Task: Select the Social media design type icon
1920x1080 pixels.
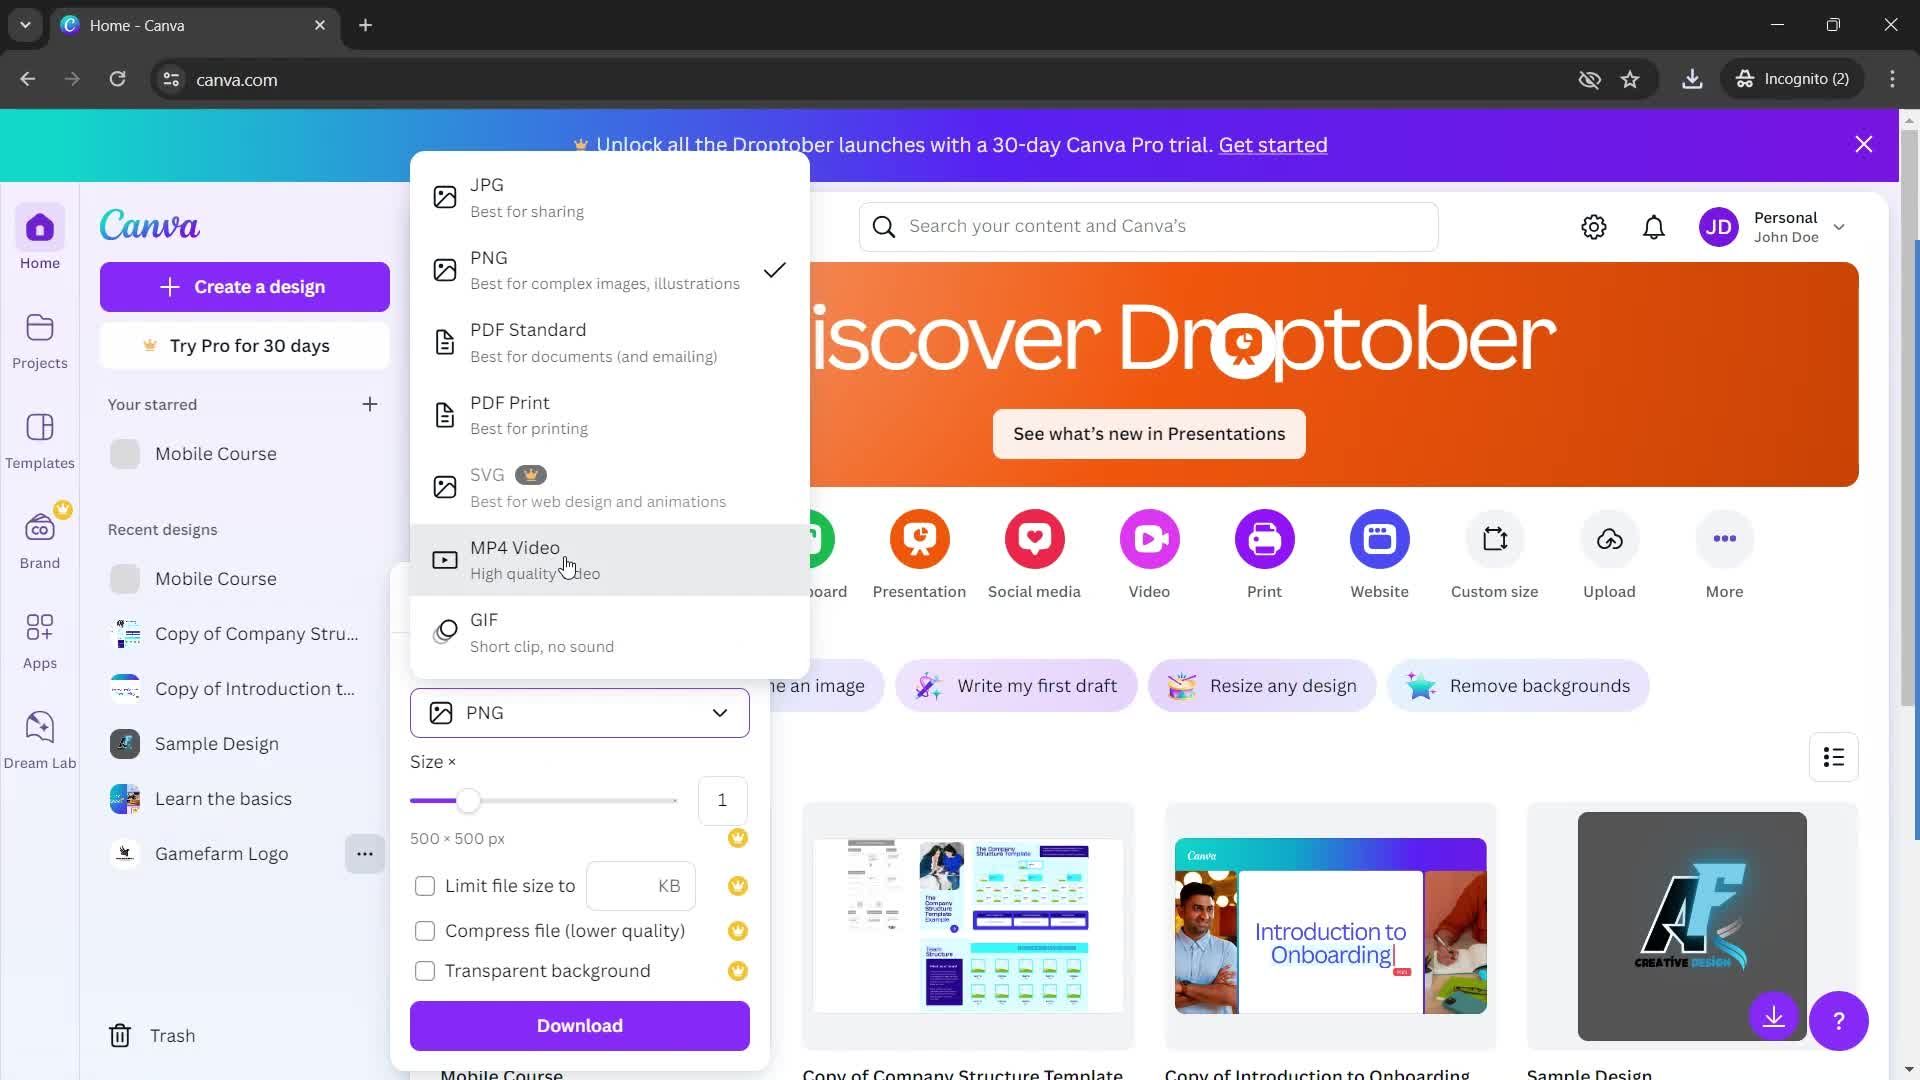Action: coord(1035,539)
